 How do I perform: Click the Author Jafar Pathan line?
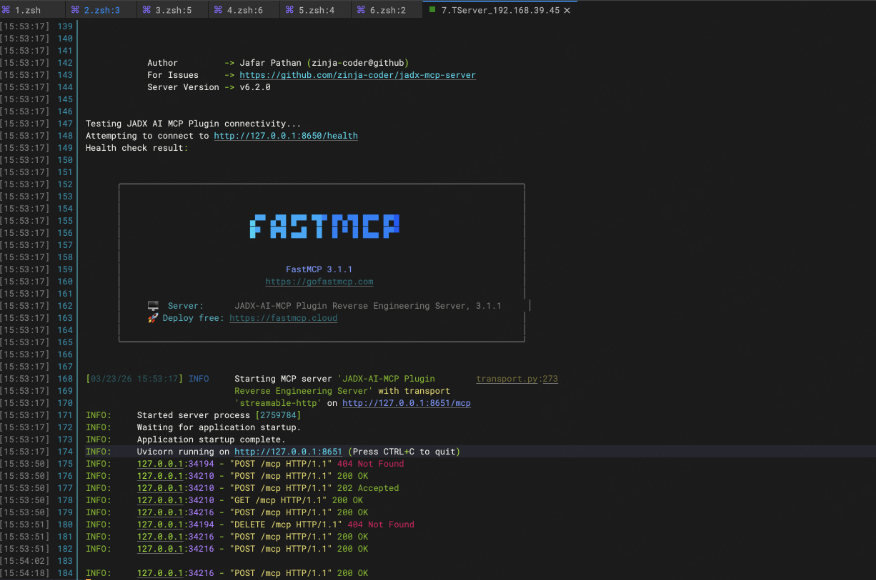click(278, 63)
